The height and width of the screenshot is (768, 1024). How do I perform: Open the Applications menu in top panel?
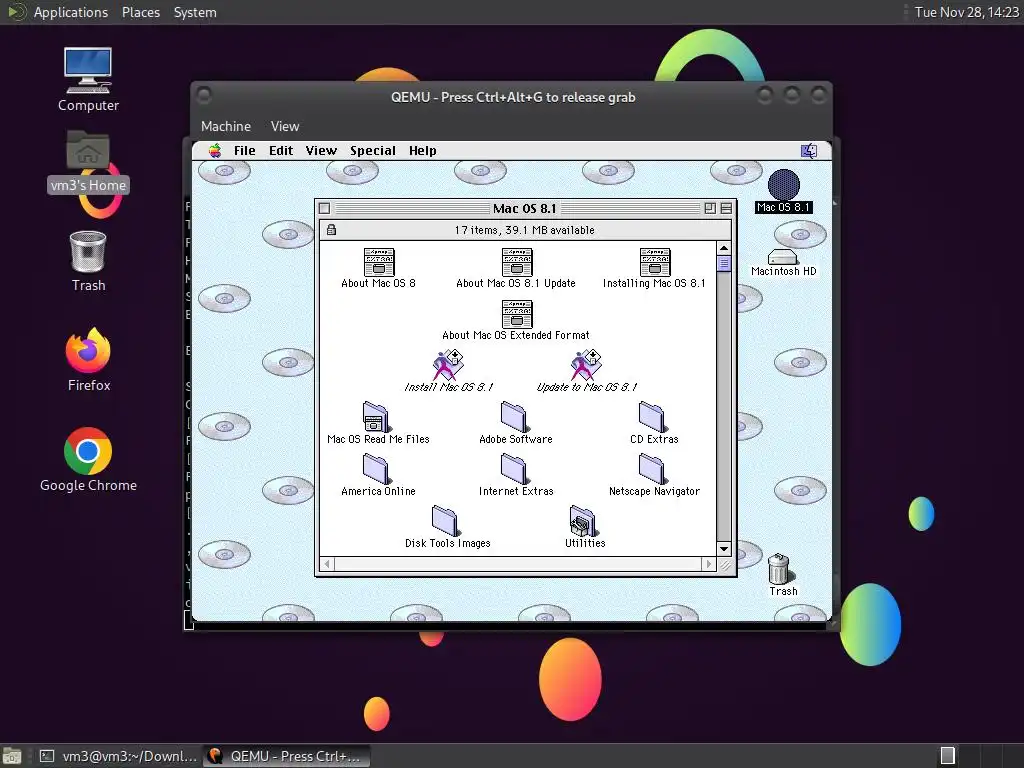tap(71, 12)
